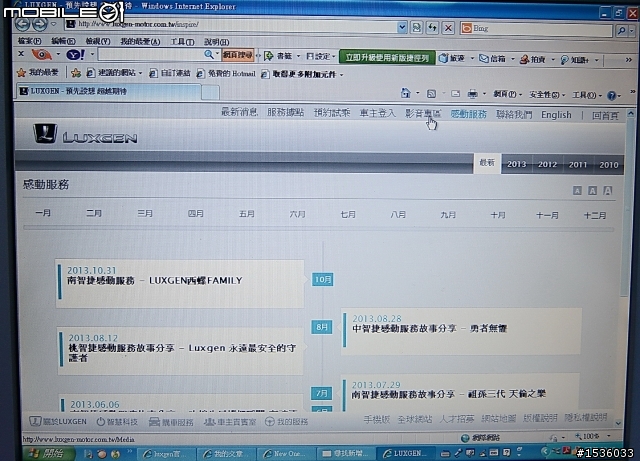640x461 pixels.
Task: Expand the 建議的網站 suggested sites dropdown
Action: (x=140, y=73)
